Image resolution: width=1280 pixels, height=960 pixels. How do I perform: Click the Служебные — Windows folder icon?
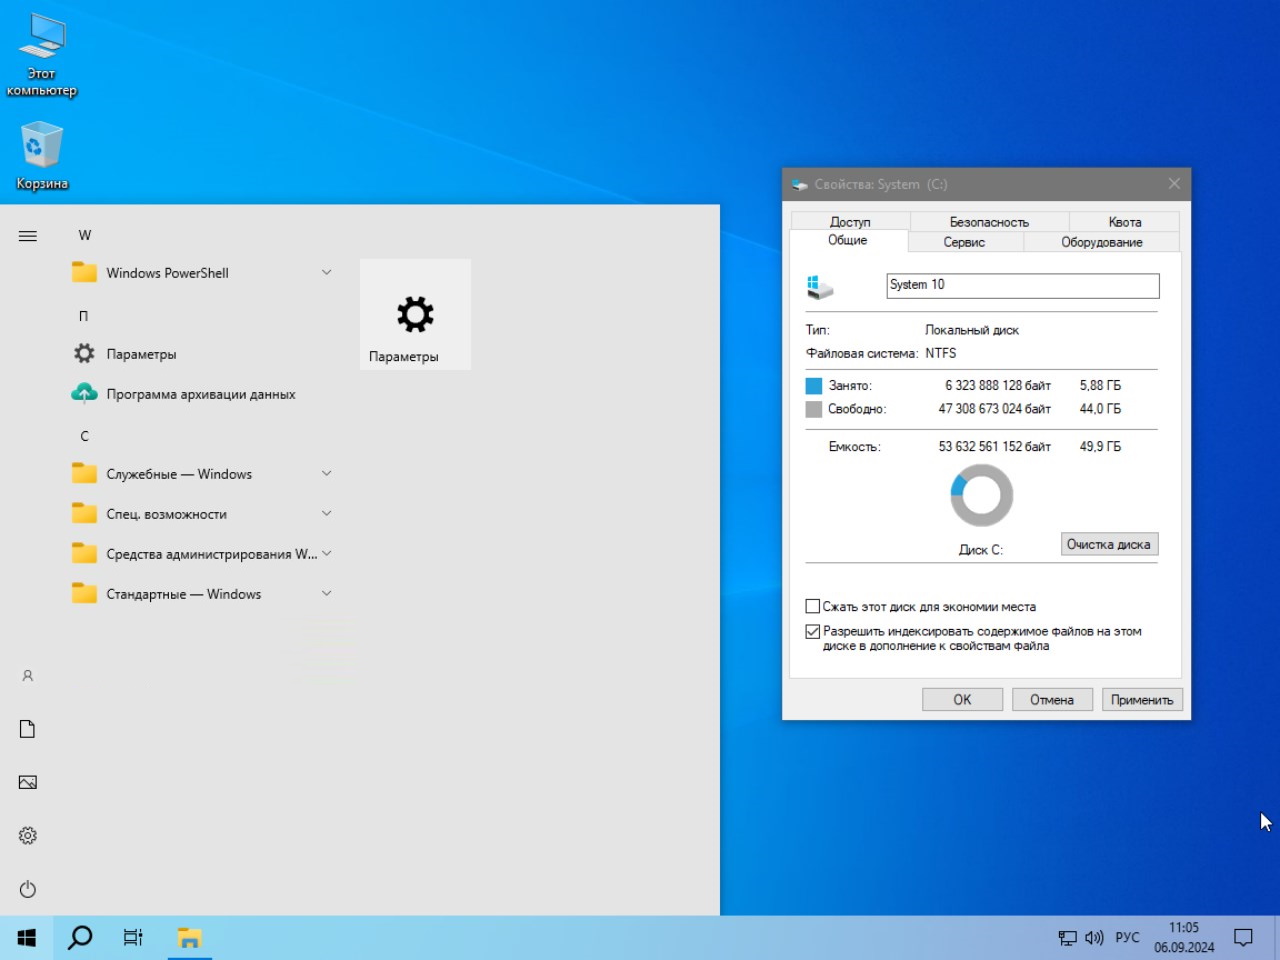click(x=85, y=473)
